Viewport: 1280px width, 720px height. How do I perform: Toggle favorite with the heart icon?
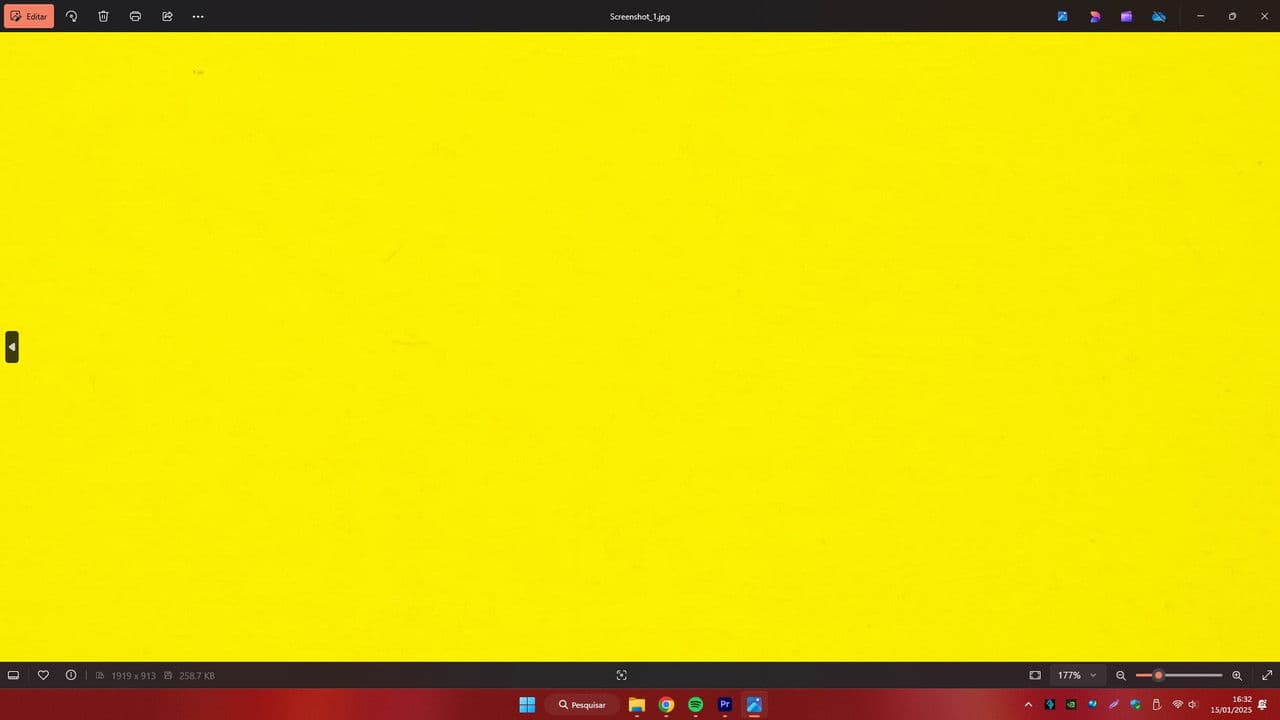point(43,676)
